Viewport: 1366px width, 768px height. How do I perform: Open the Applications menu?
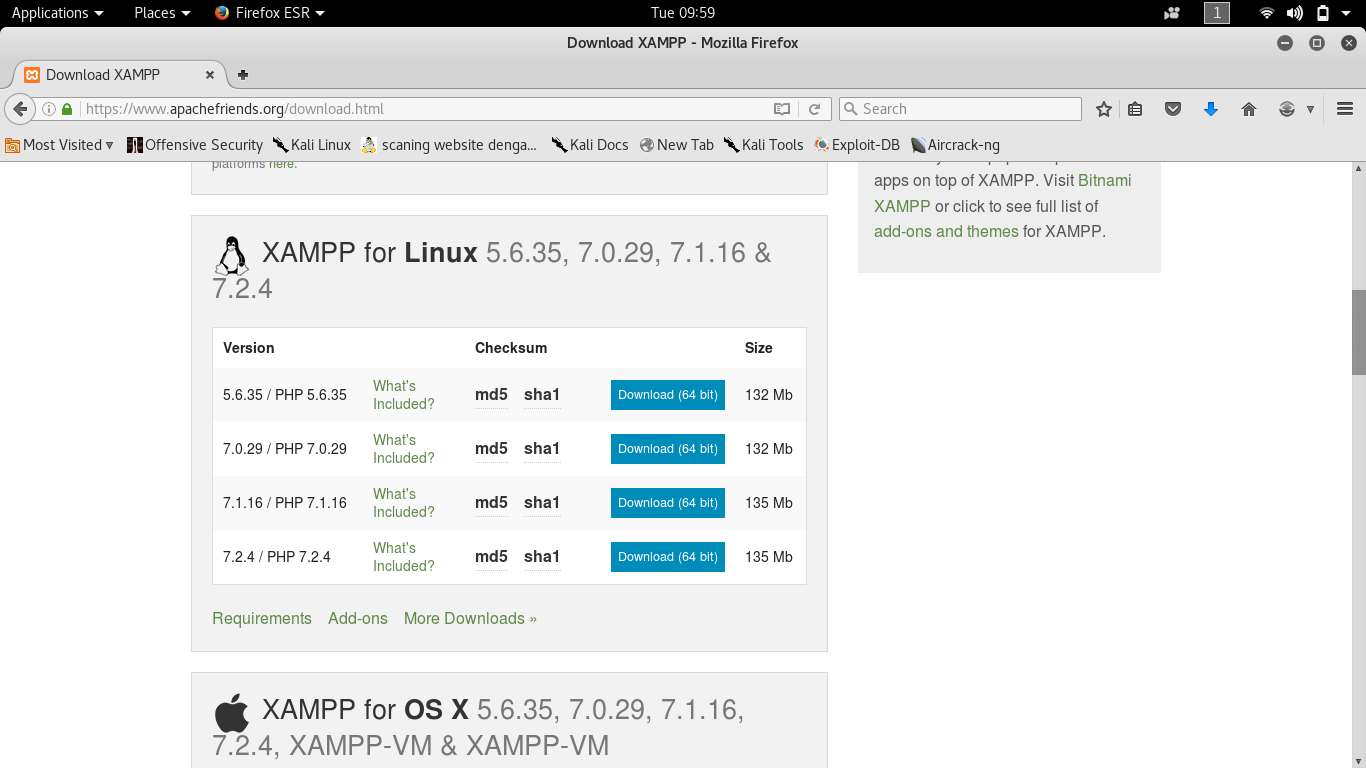click(57, 13)
